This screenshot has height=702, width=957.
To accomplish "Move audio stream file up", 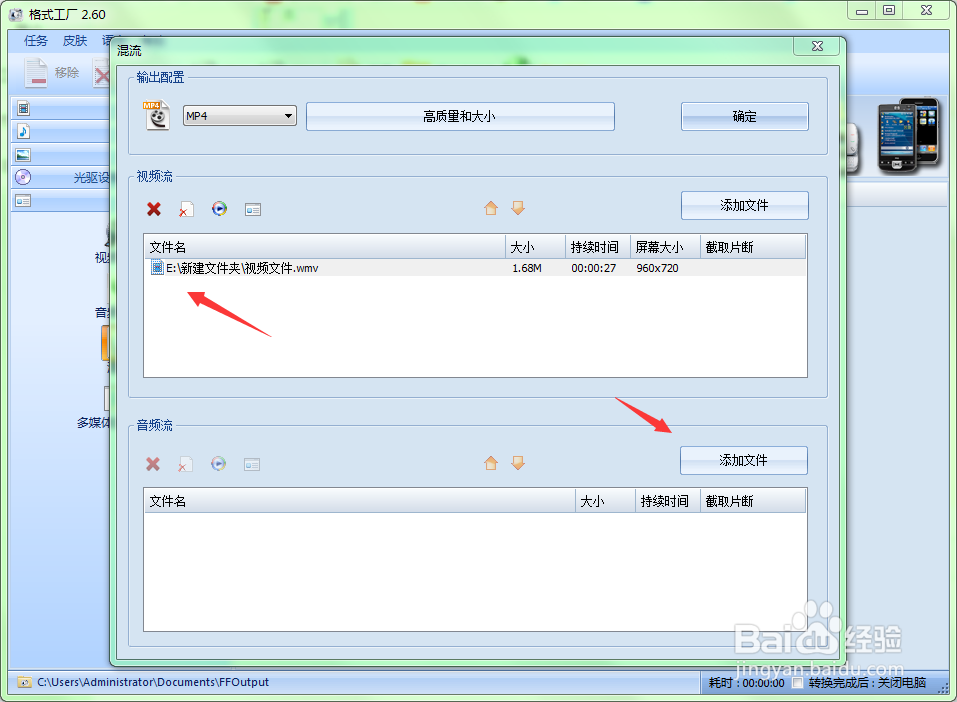I will tap(491, 463).
